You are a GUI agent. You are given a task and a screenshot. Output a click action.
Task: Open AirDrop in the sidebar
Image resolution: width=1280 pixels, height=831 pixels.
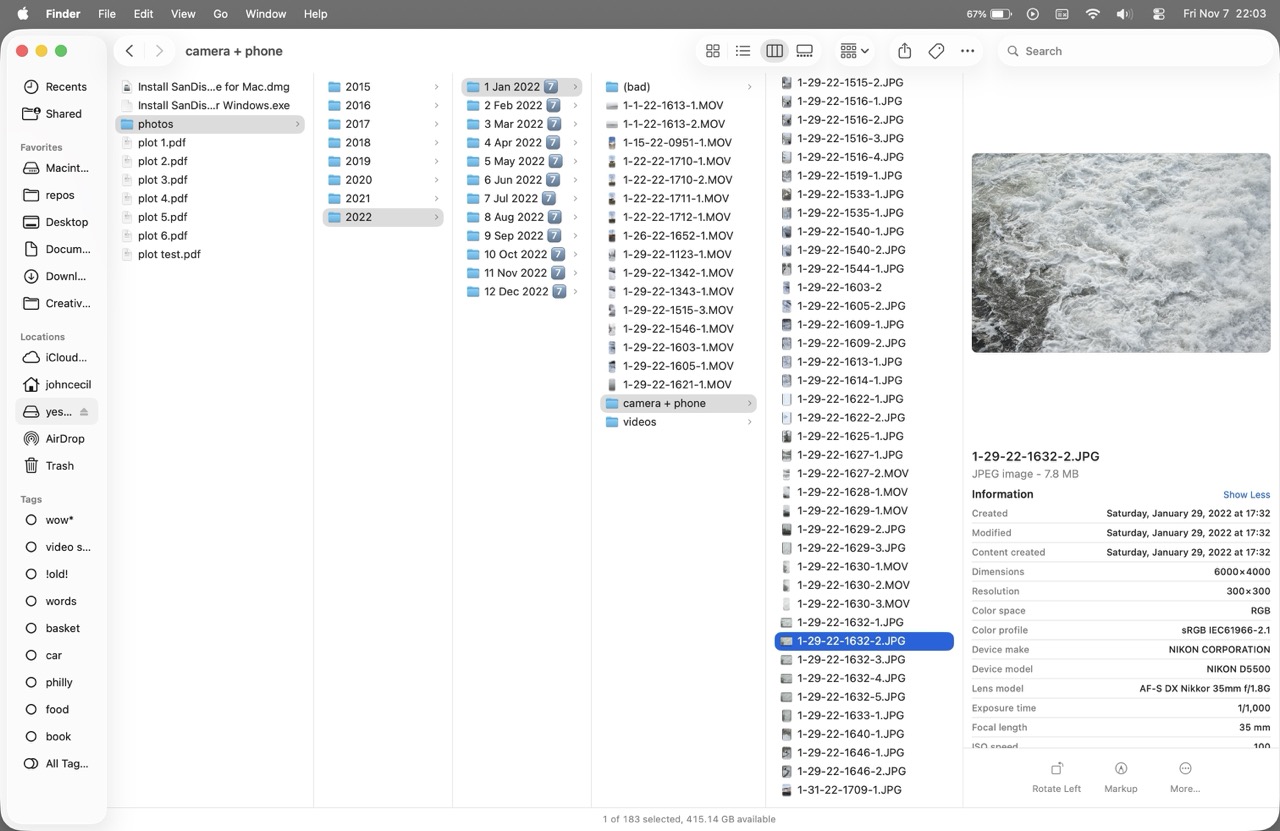(56, 439)
